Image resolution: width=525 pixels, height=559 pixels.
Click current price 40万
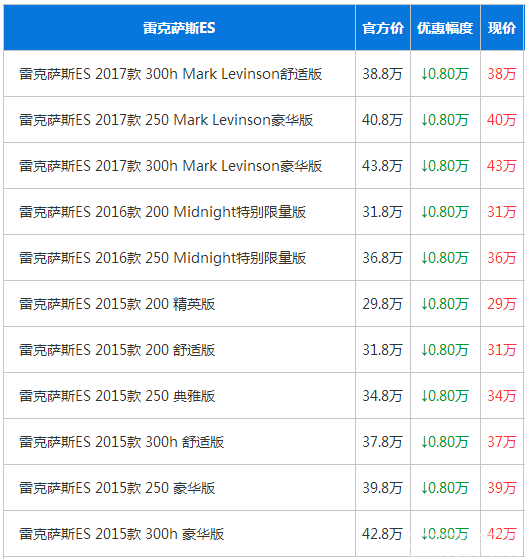tap(502, 120)
